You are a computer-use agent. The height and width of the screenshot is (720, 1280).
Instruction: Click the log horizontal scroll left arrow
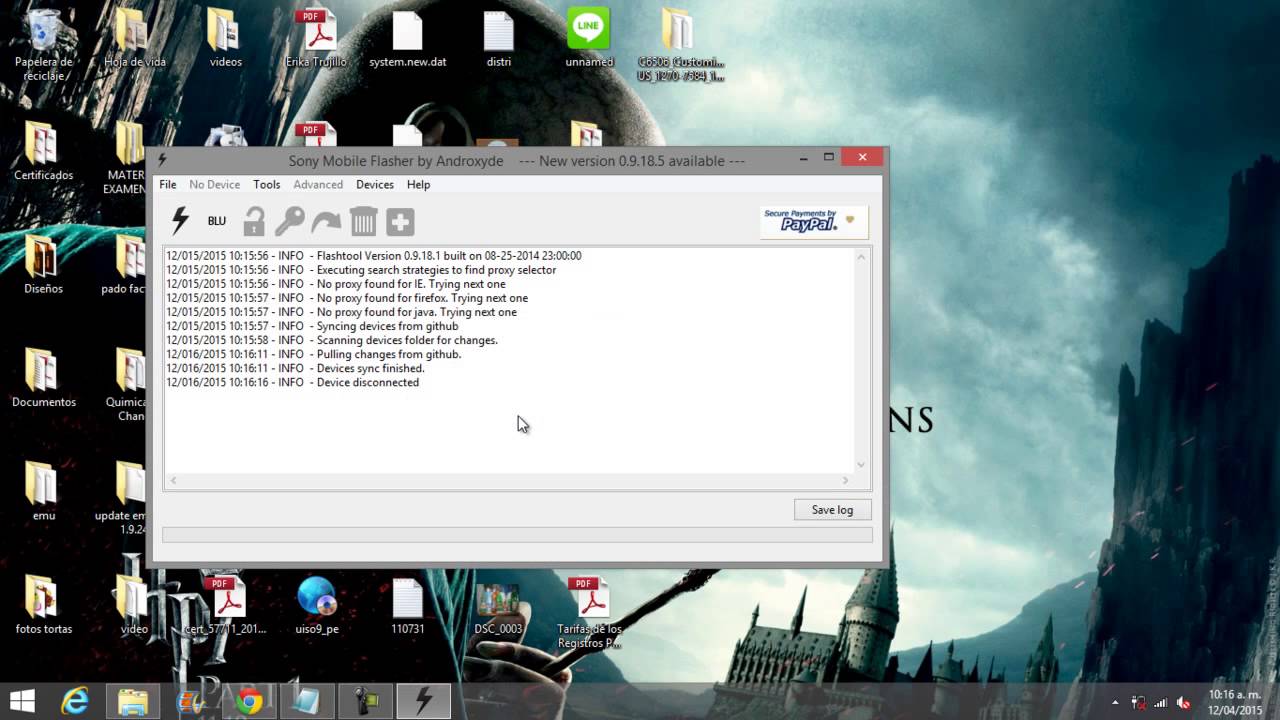173,481
